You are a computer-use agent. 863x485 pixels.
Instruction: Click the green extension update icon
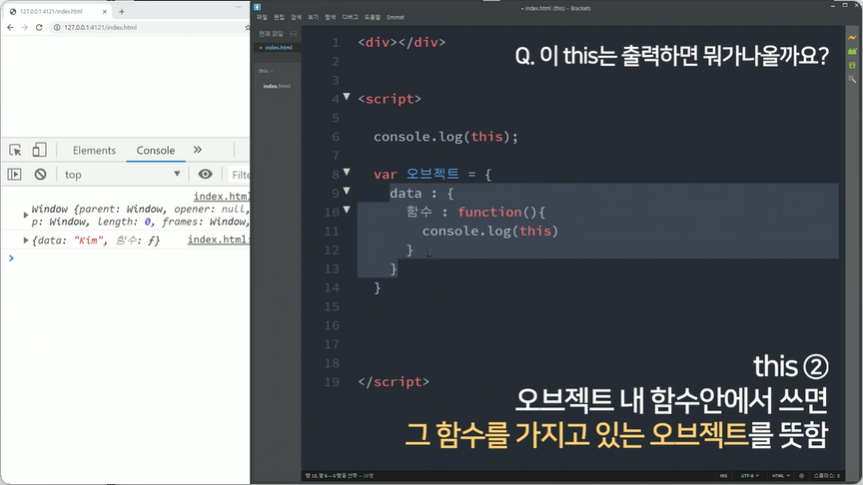(852, 65)
